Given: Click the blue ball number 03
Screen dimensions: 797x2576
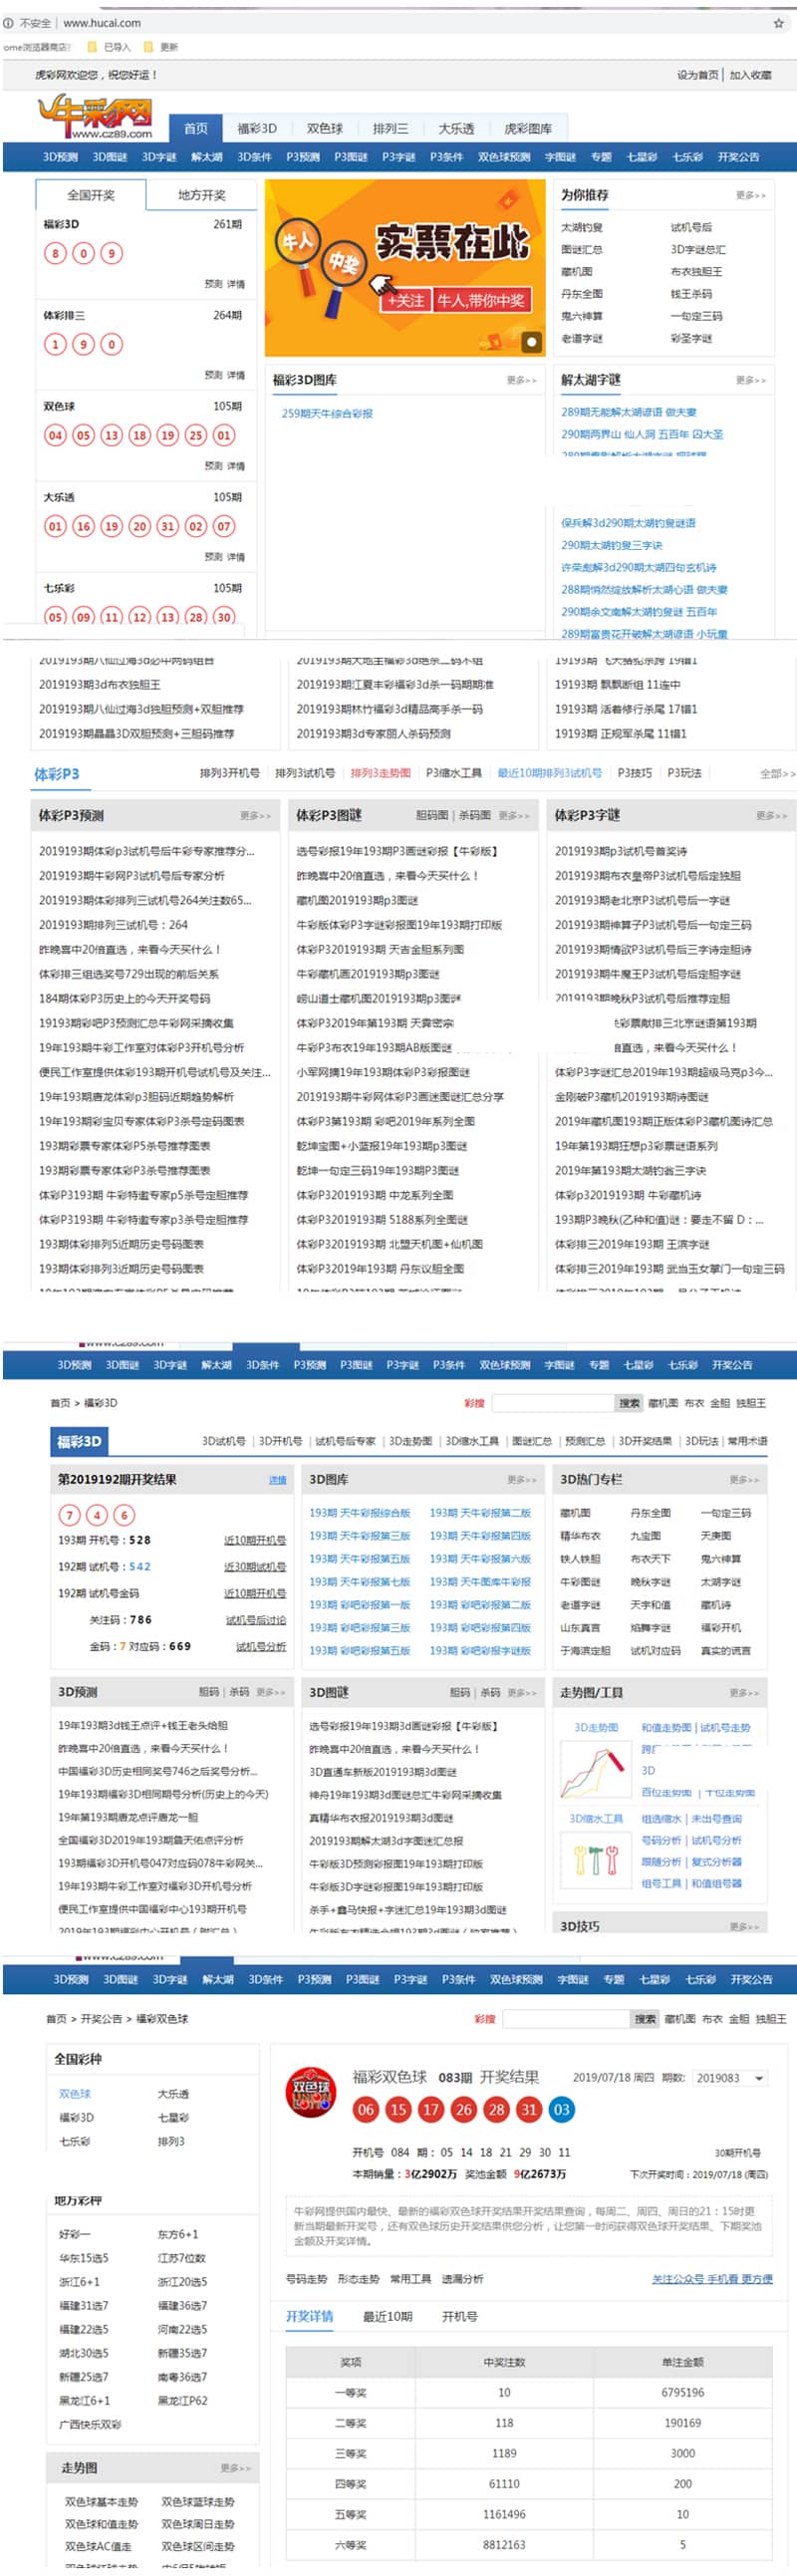Looking at the screenshot, I should click(x=561, y=2109).
